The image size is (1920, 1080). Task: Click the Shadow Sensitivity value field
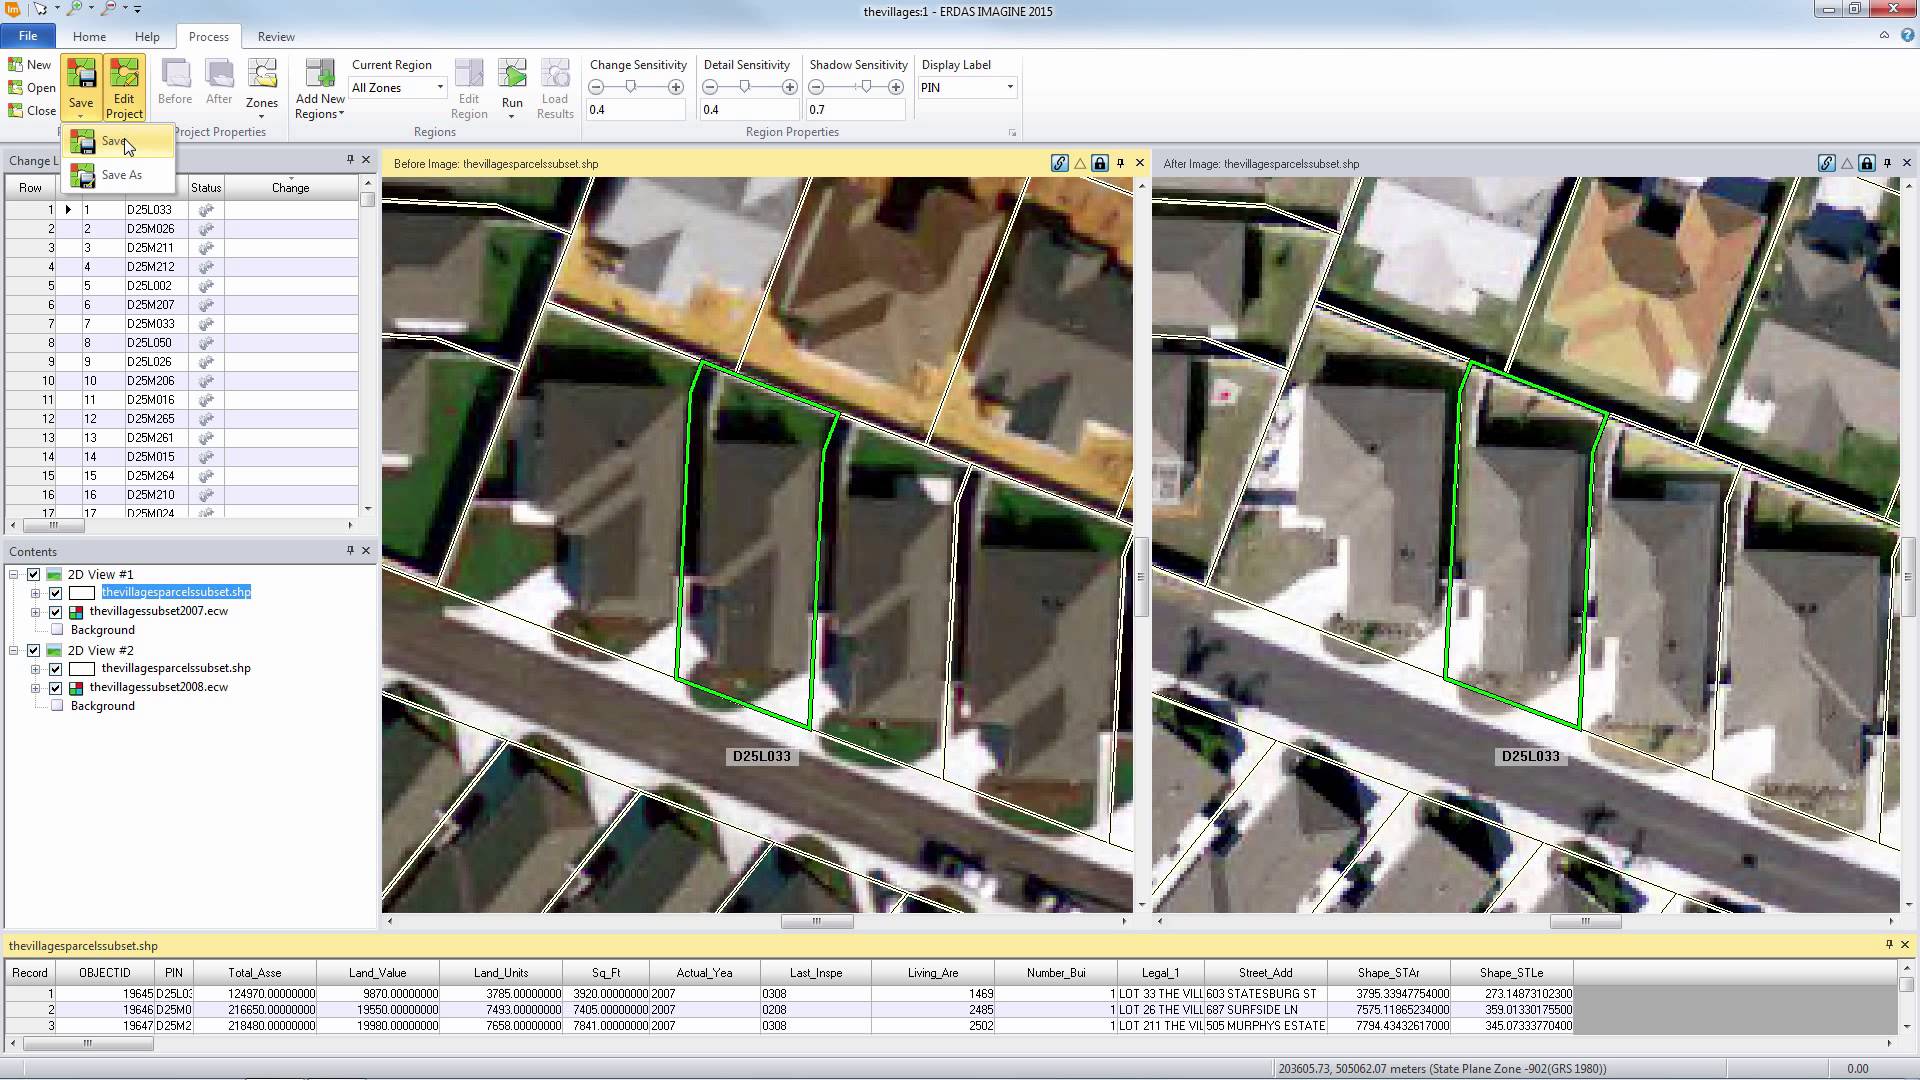855,110
